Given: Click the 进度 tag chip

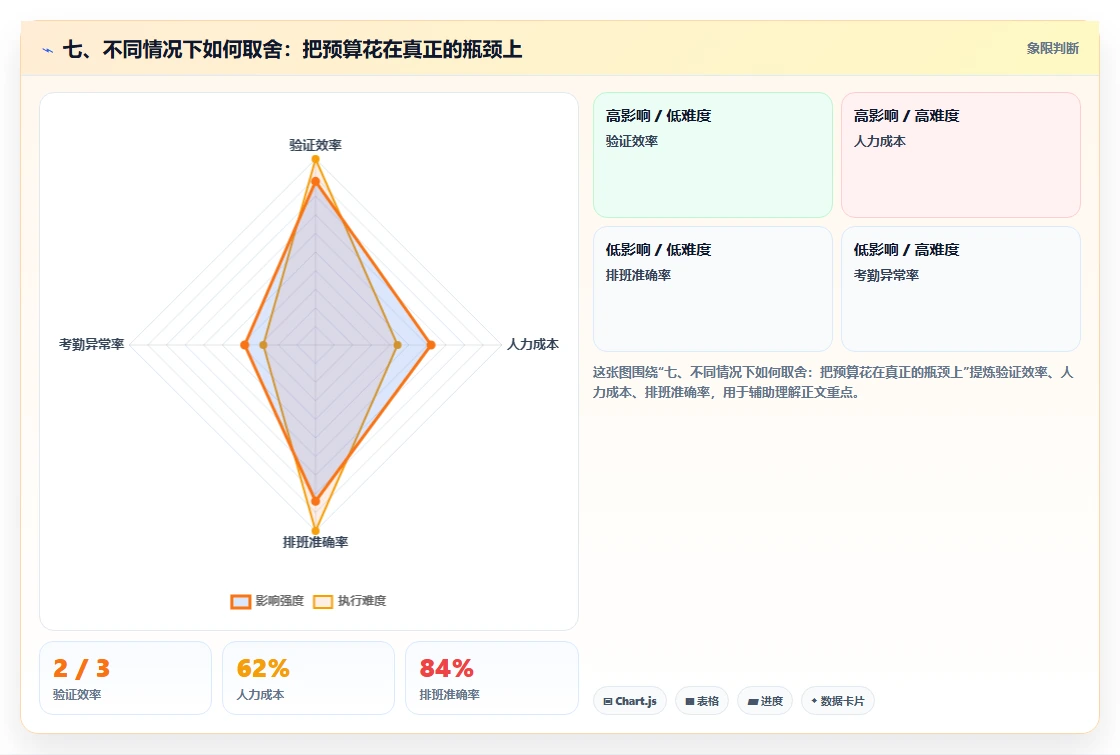Looking at the screenshot, I should point(765,701).
